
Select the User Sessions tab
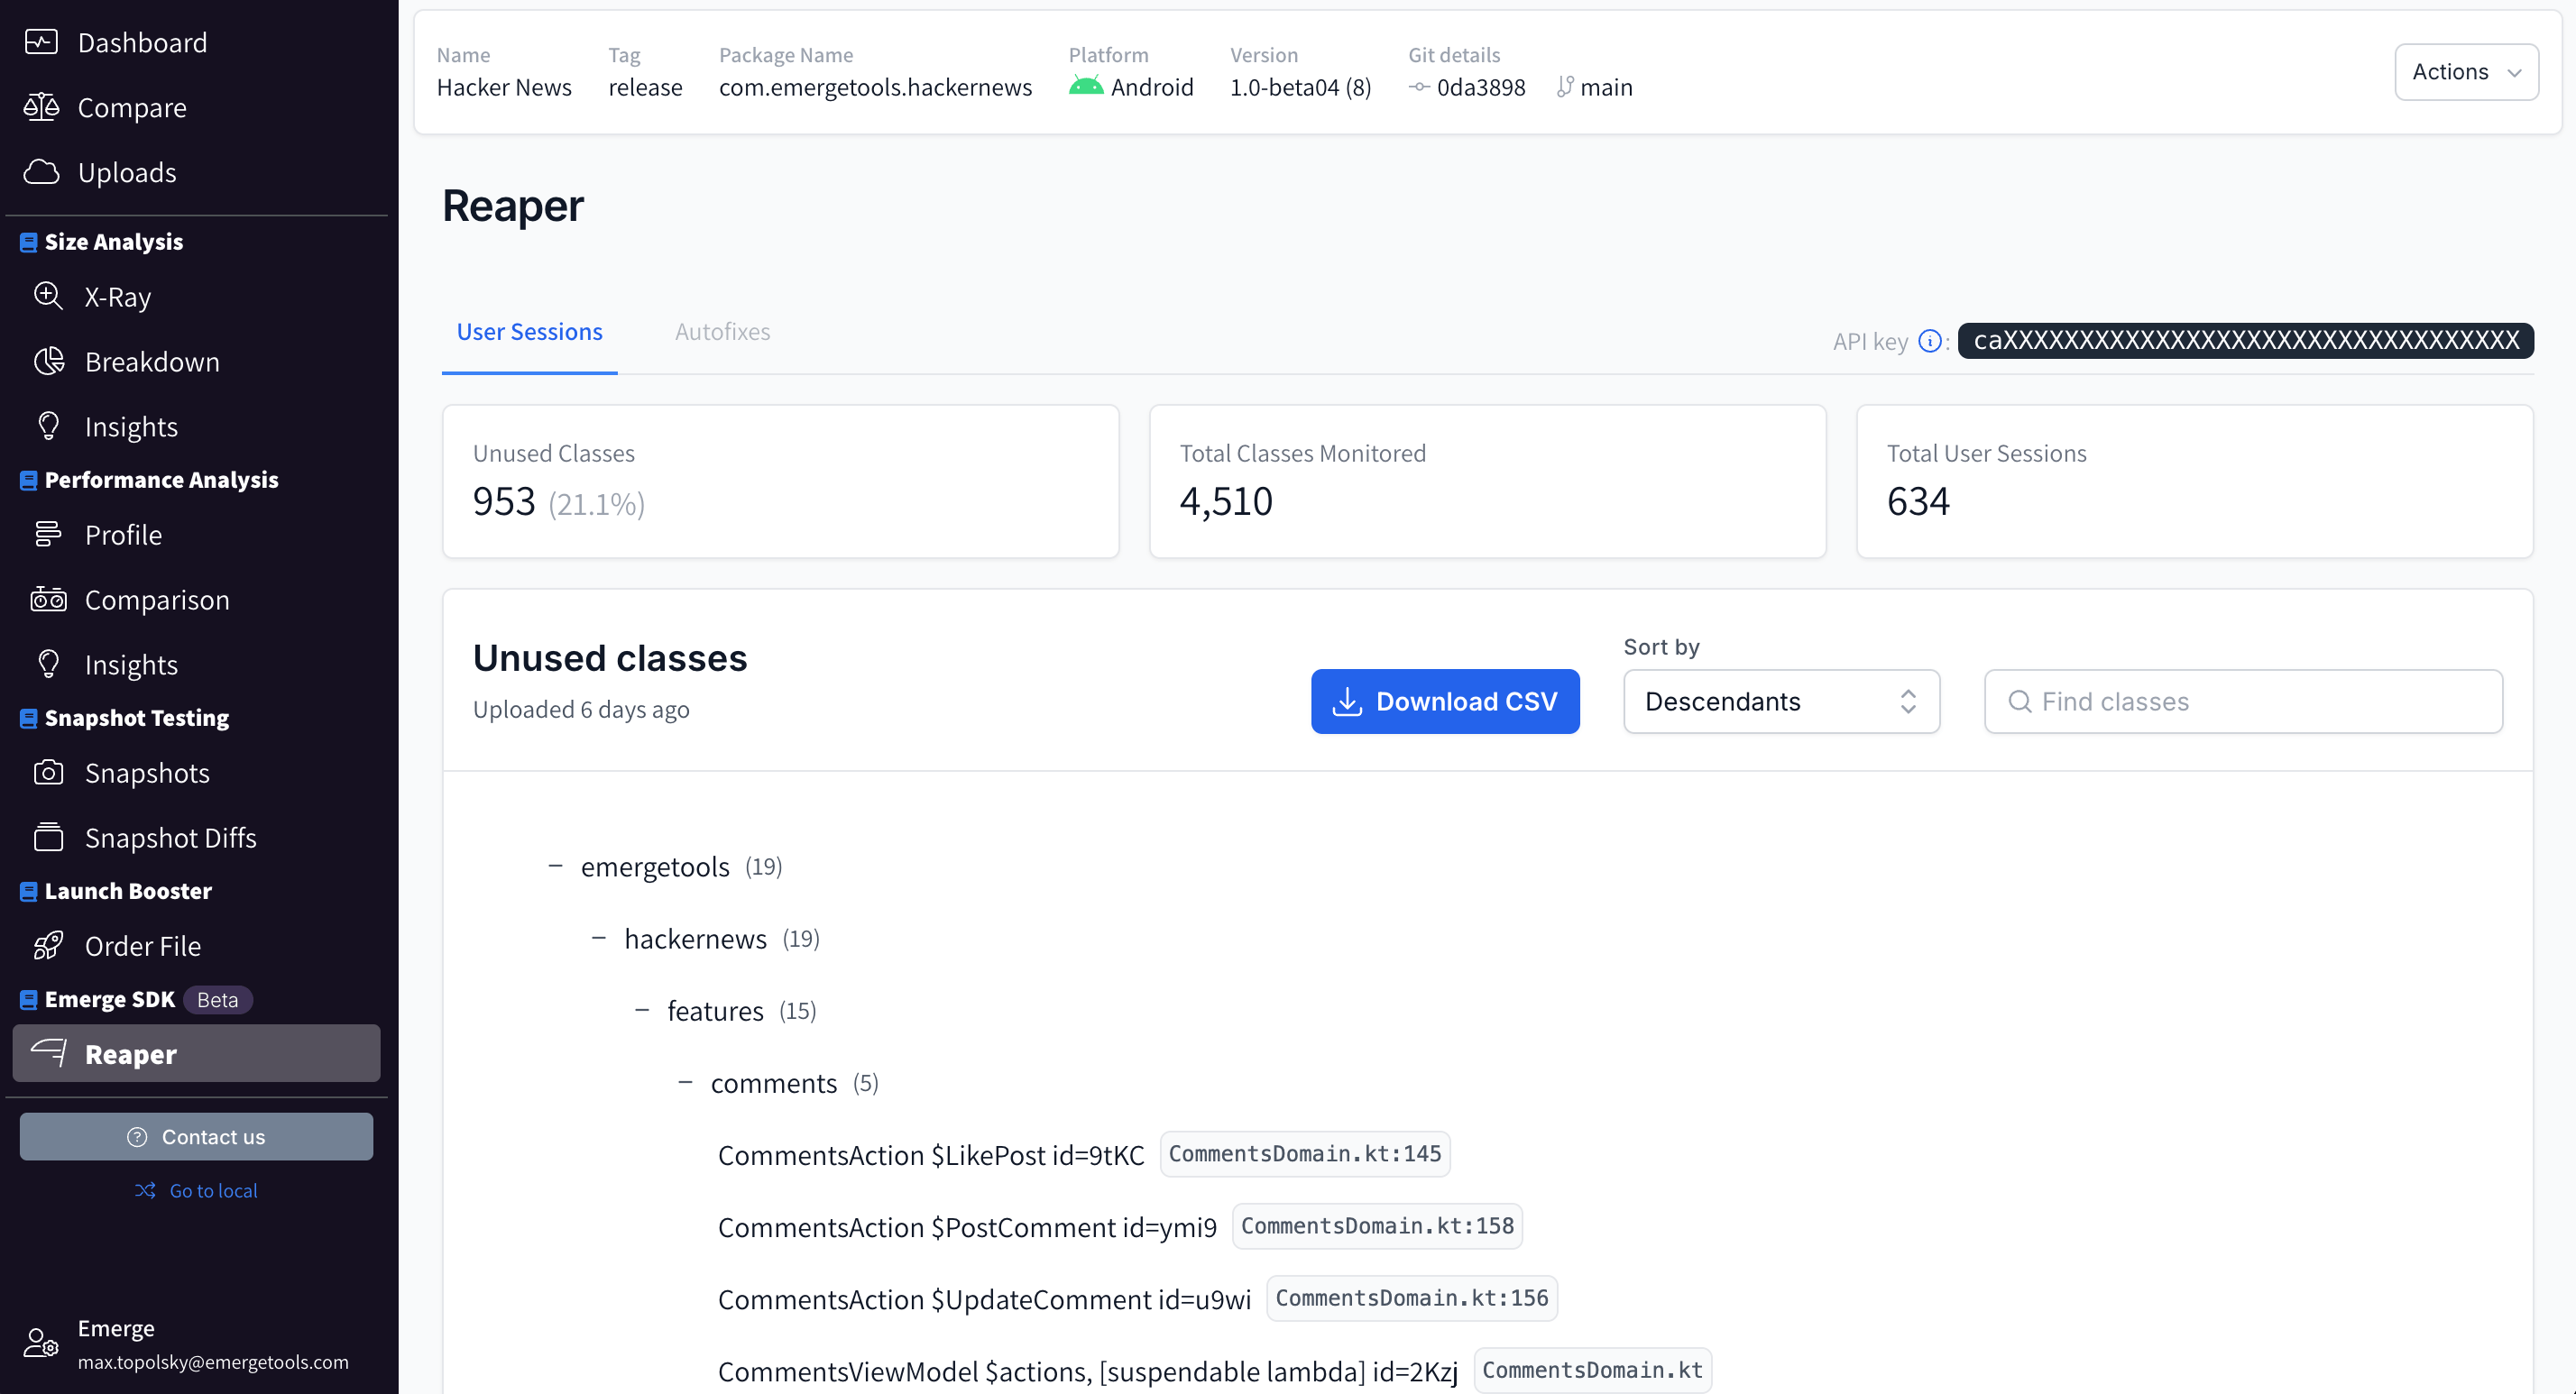(529, 331)
